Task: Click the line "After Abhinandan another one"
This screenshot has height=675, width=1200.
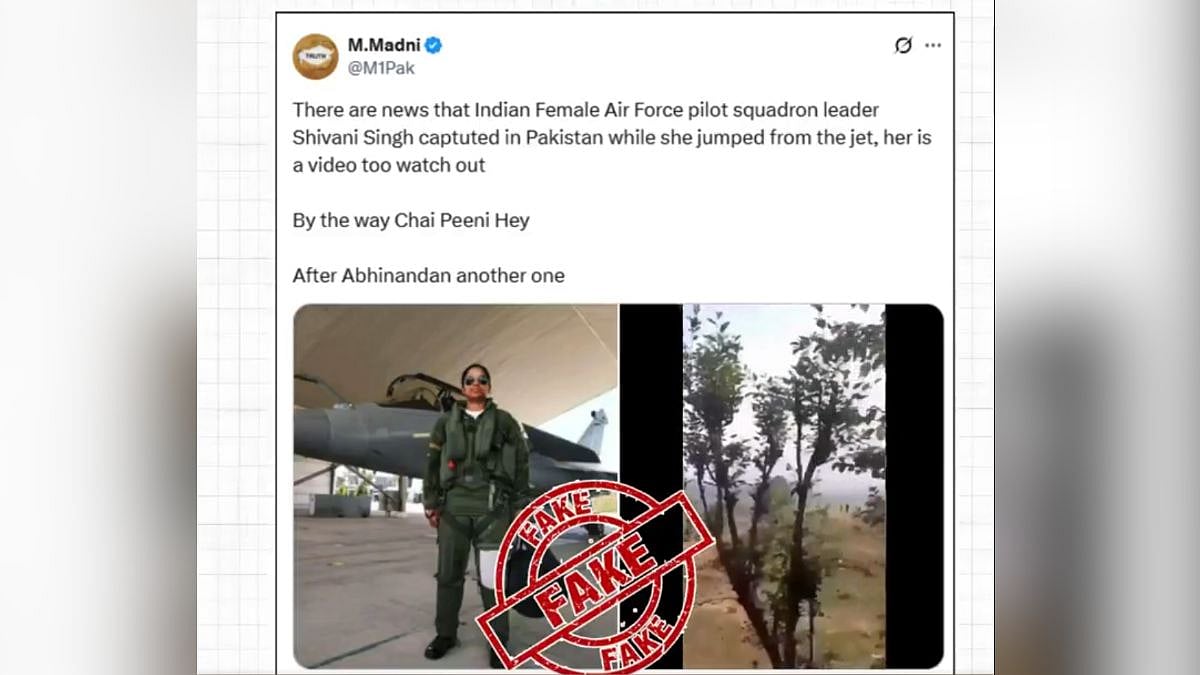Action: coord(428,275)
